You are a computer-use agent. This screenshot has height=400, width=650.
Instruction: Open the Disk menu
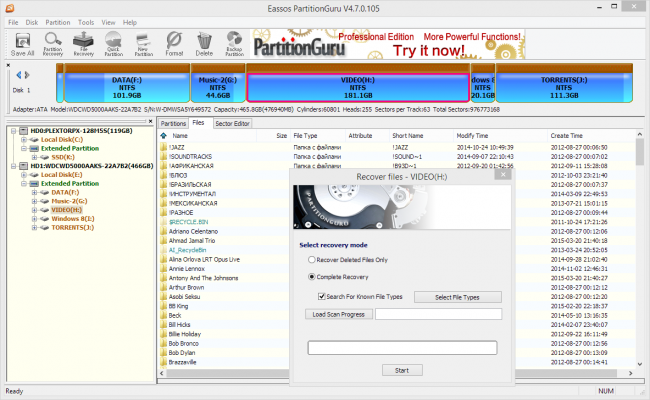click(32, 22)
